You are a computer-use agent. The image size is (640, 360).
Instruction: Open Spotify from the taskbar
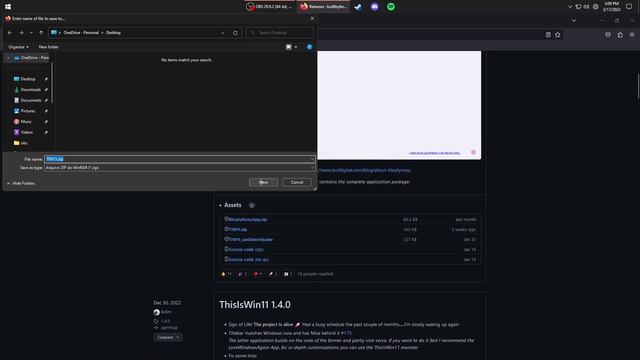pos(391,7)
